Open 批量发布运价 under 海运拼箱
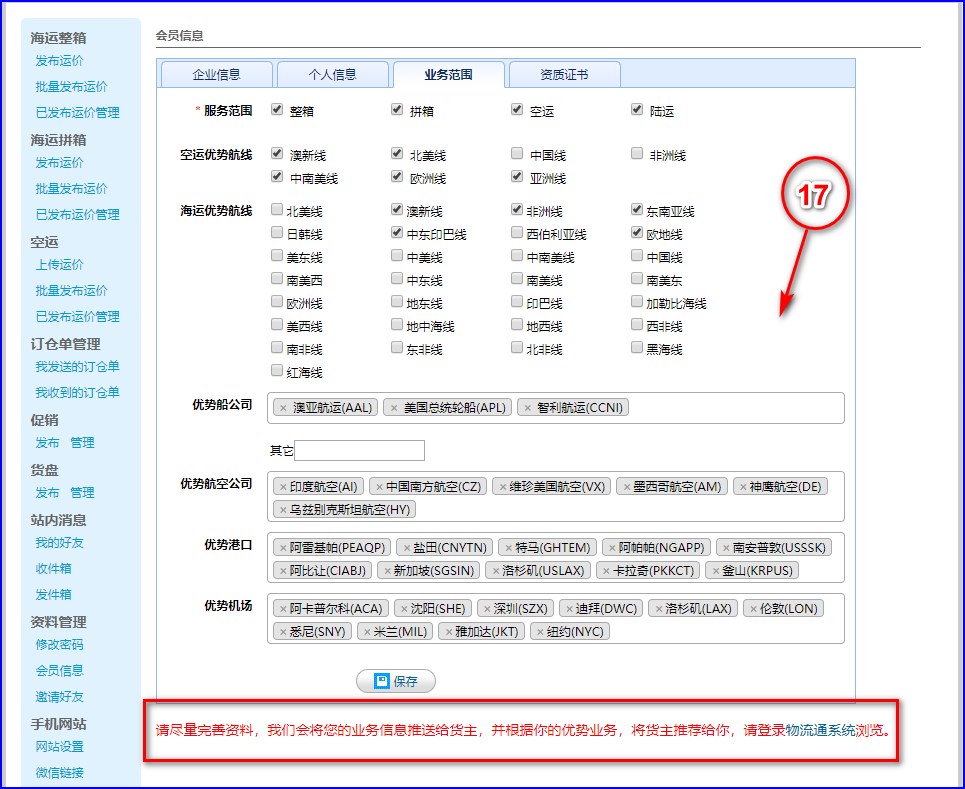 [71, 189]
